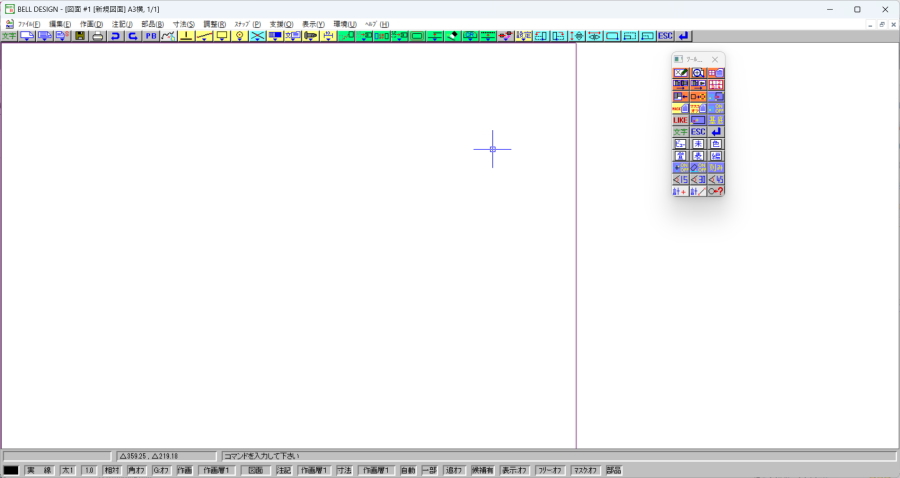
Task: Click the redo arrow icon
Action: (132, 36)
